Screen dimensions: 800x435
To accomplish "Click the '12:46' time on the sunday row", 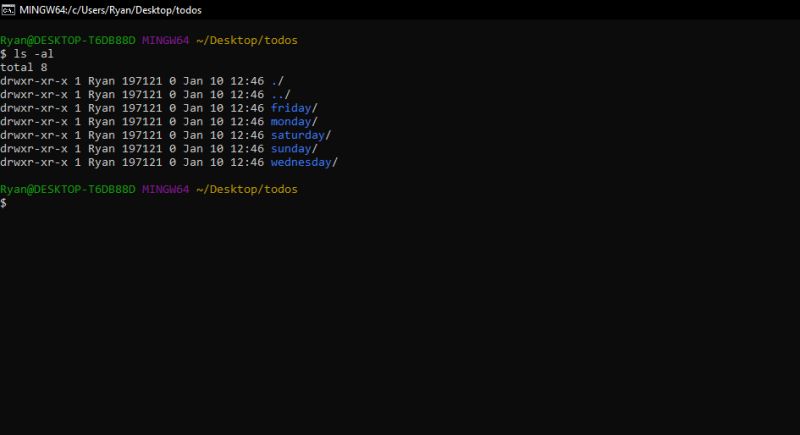I will (x=247, y=148).
